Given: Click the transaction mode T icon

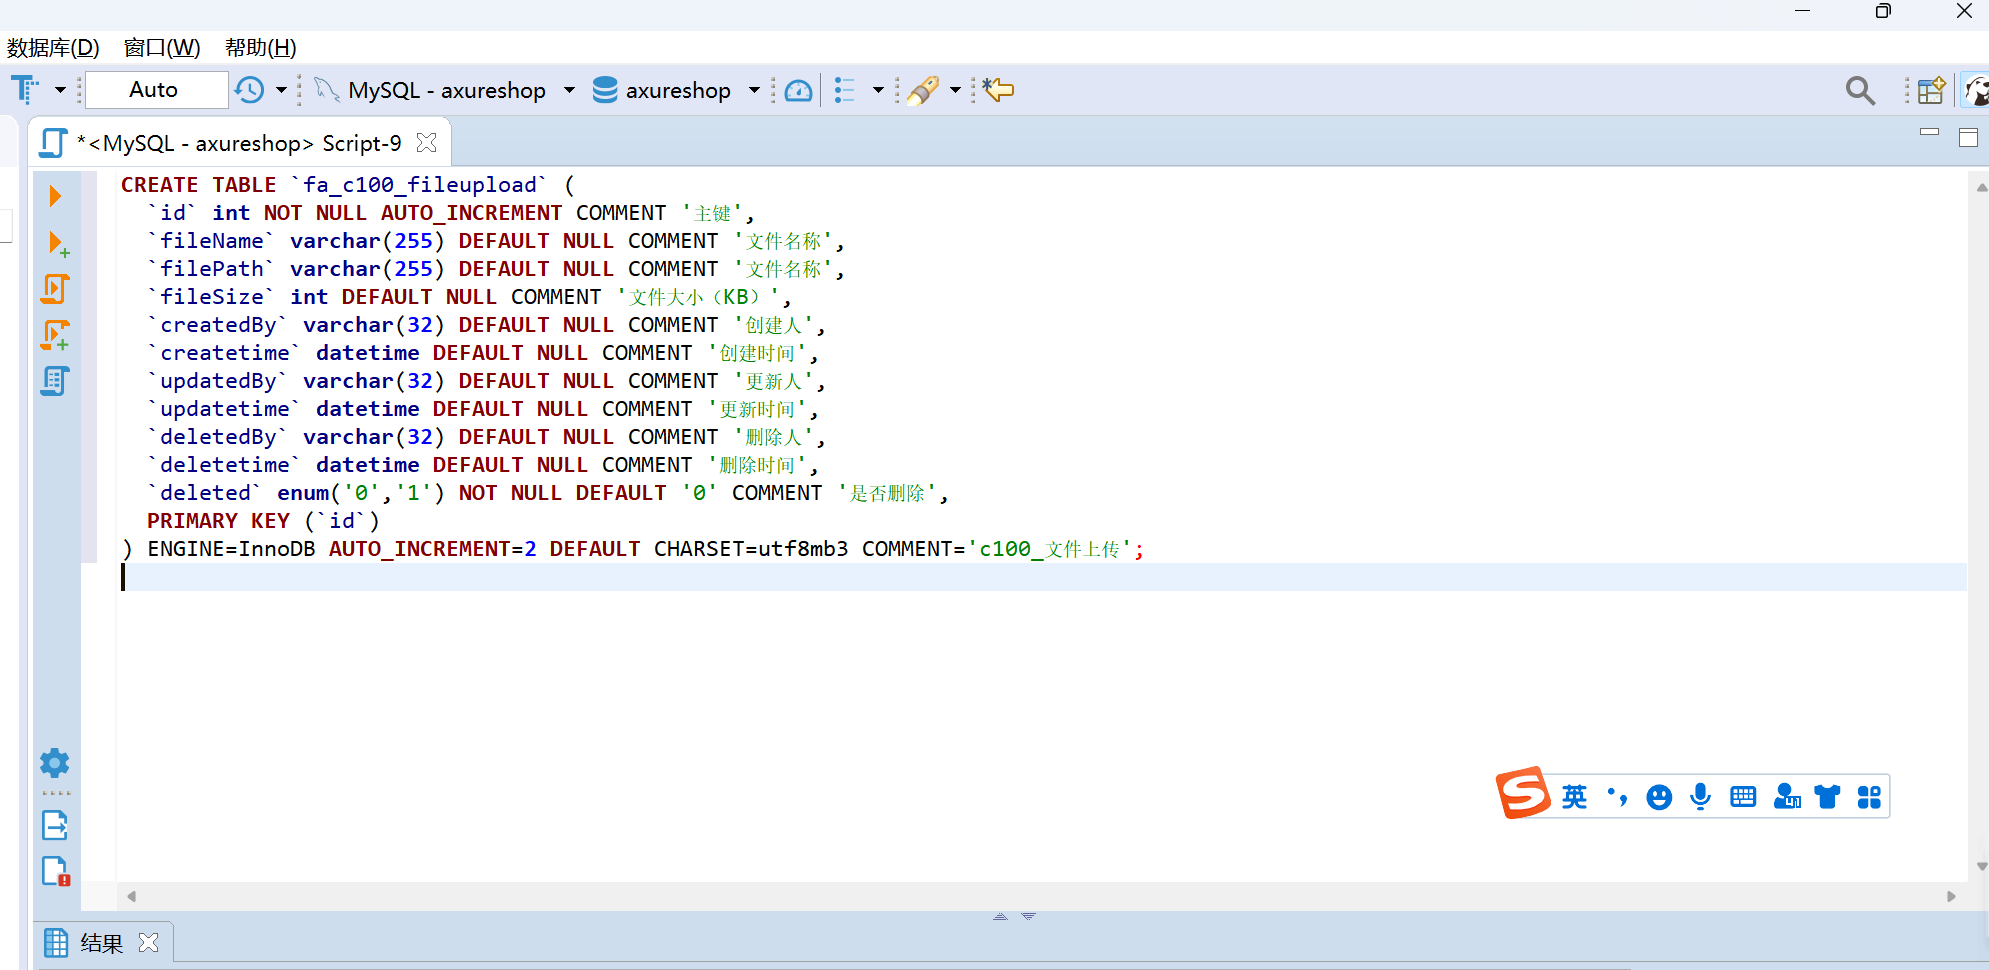Looking at the screenshot, I should click(x=25, y=90).
